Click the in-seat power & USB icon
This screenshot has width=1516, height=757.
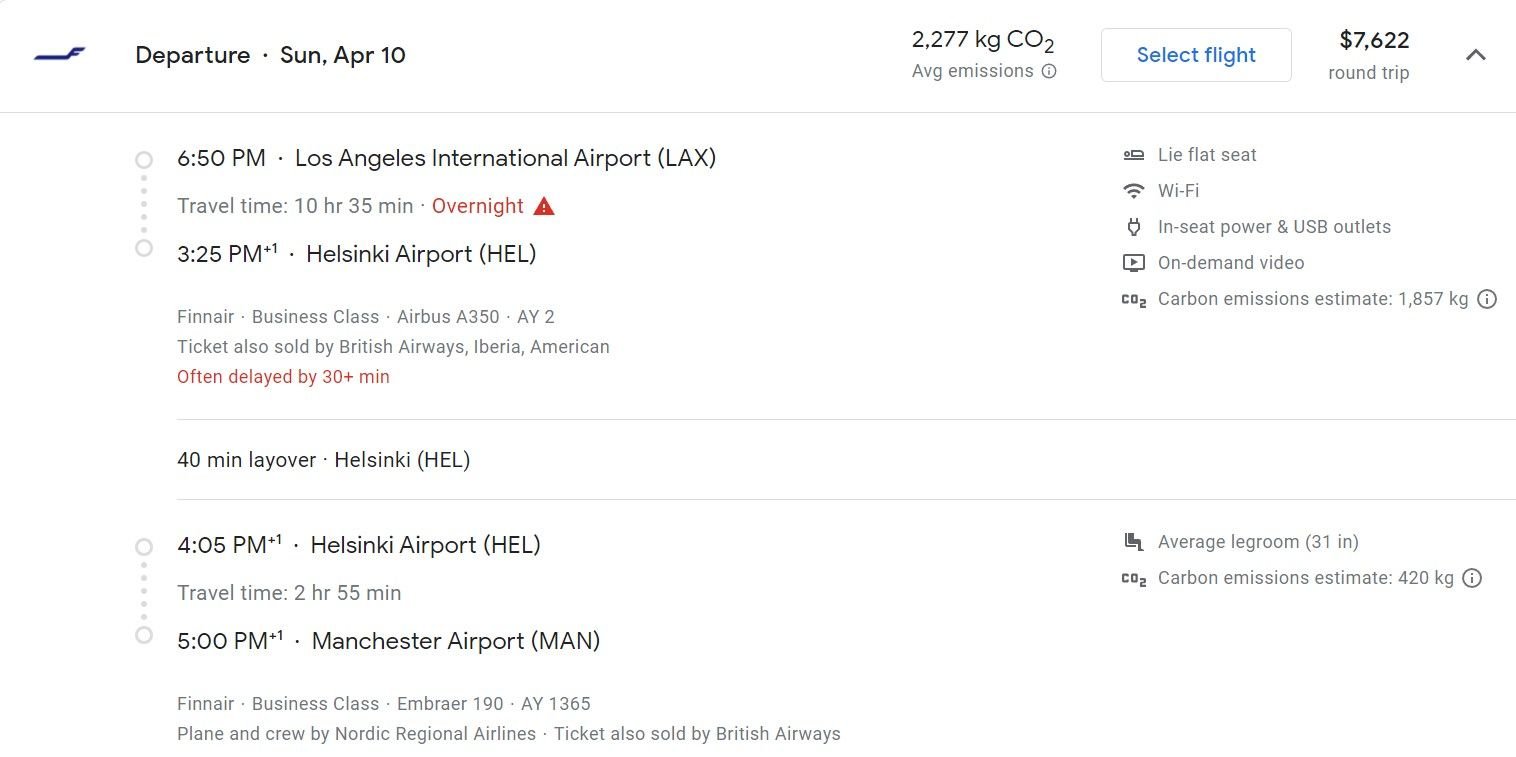coord(1133,227)
